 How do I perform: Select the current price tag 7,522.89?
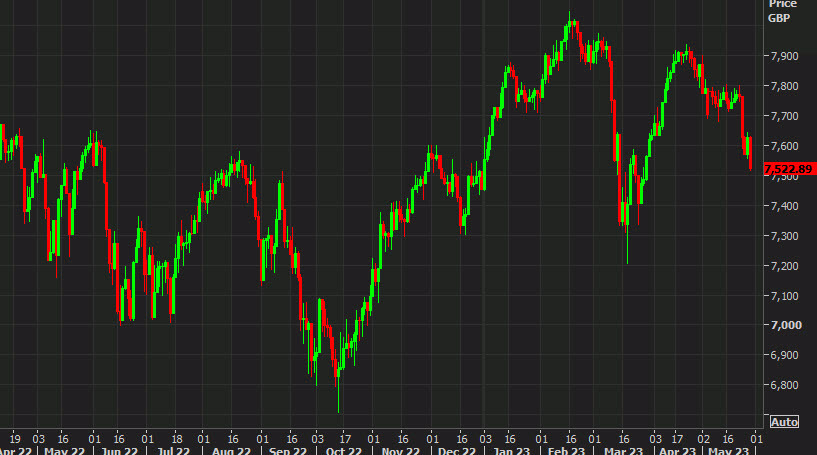[790, 169]
